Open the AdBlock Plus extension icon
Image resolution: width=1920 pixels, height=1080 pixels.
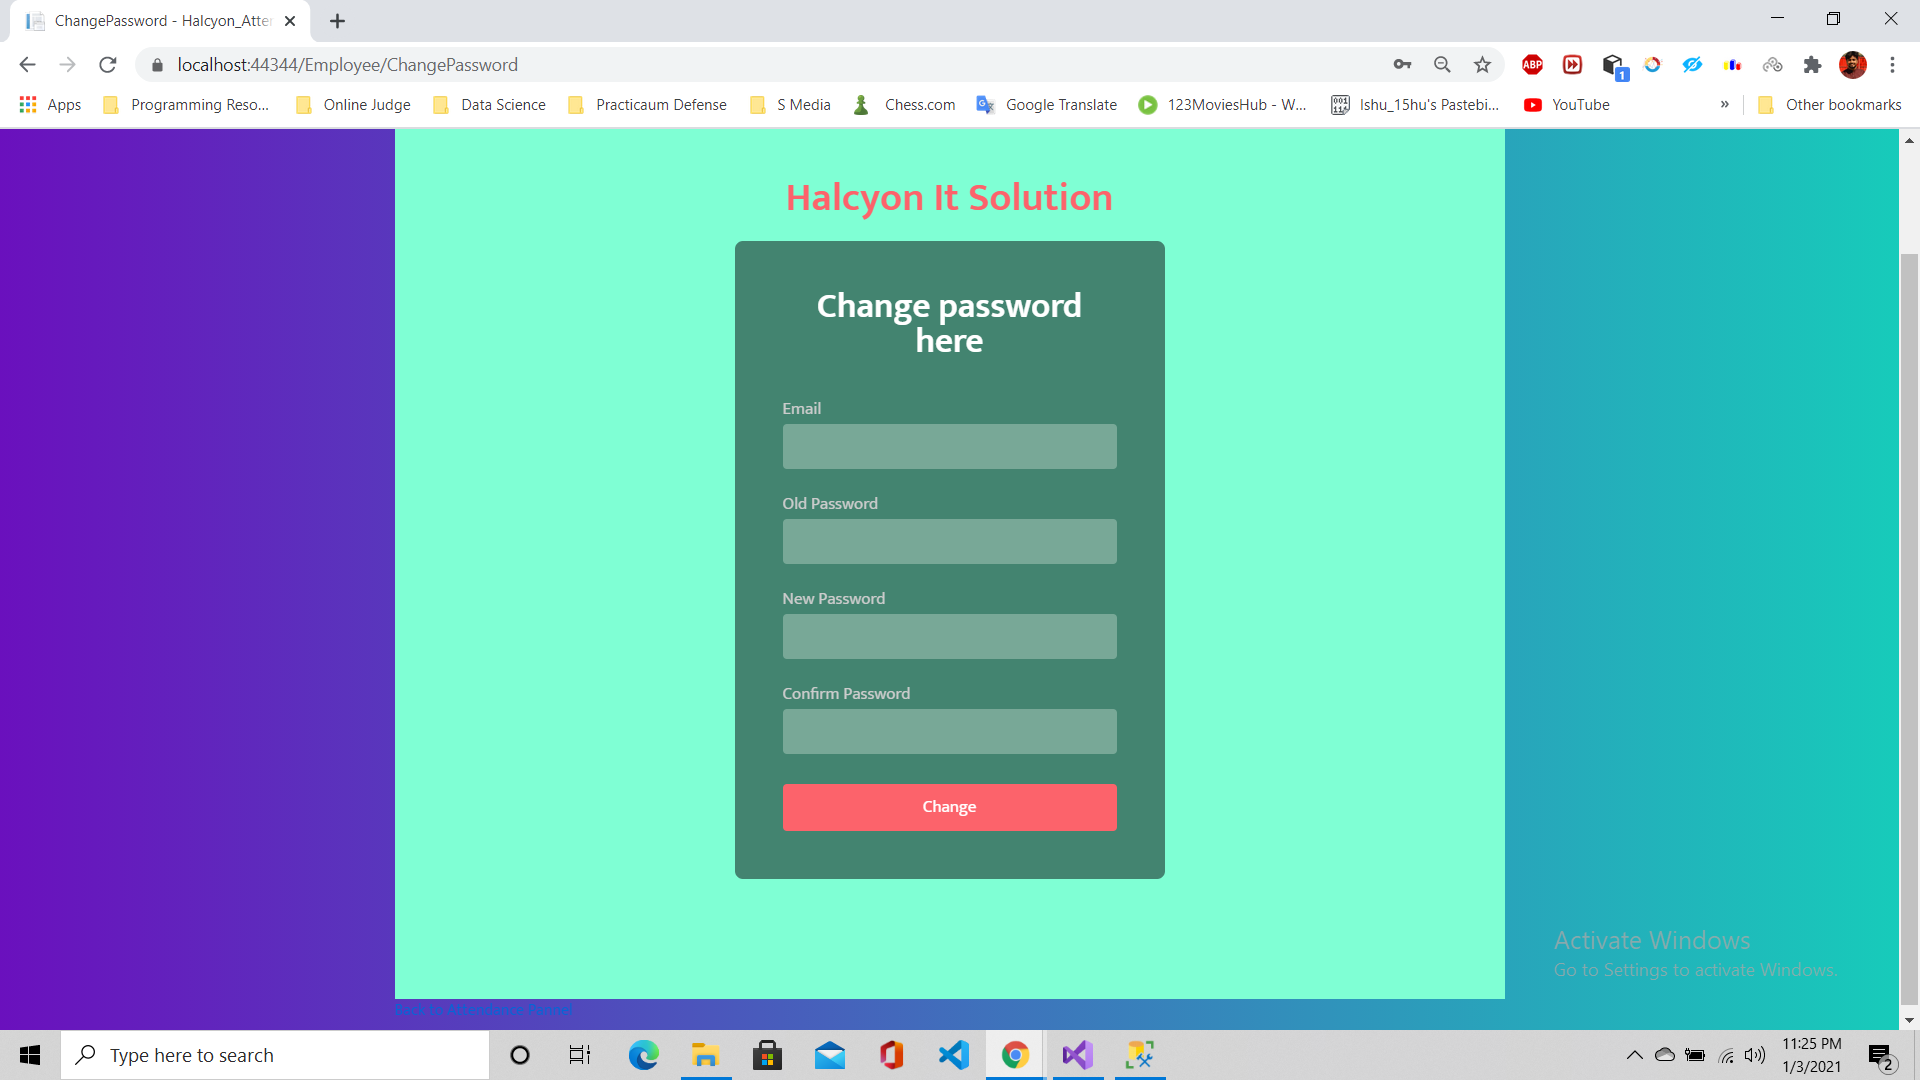coord(1532,65)
